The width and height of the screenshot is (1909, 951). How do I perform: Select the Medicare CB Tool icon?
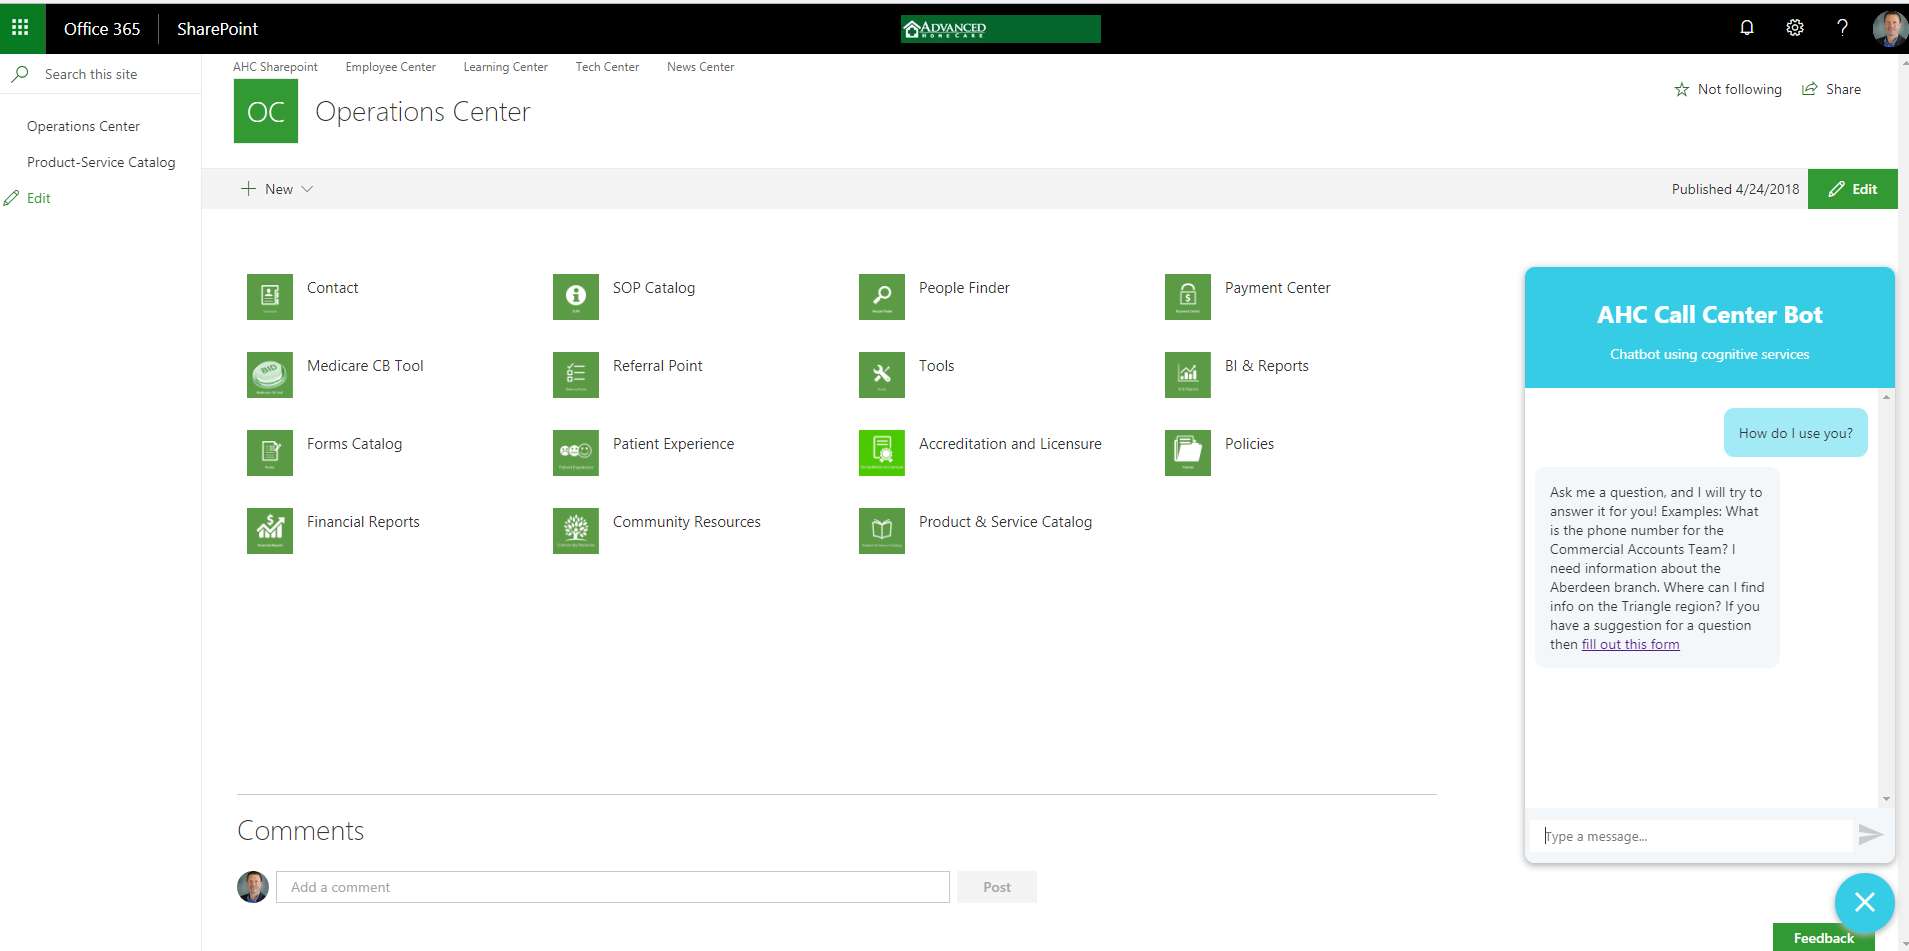(269, 374)
